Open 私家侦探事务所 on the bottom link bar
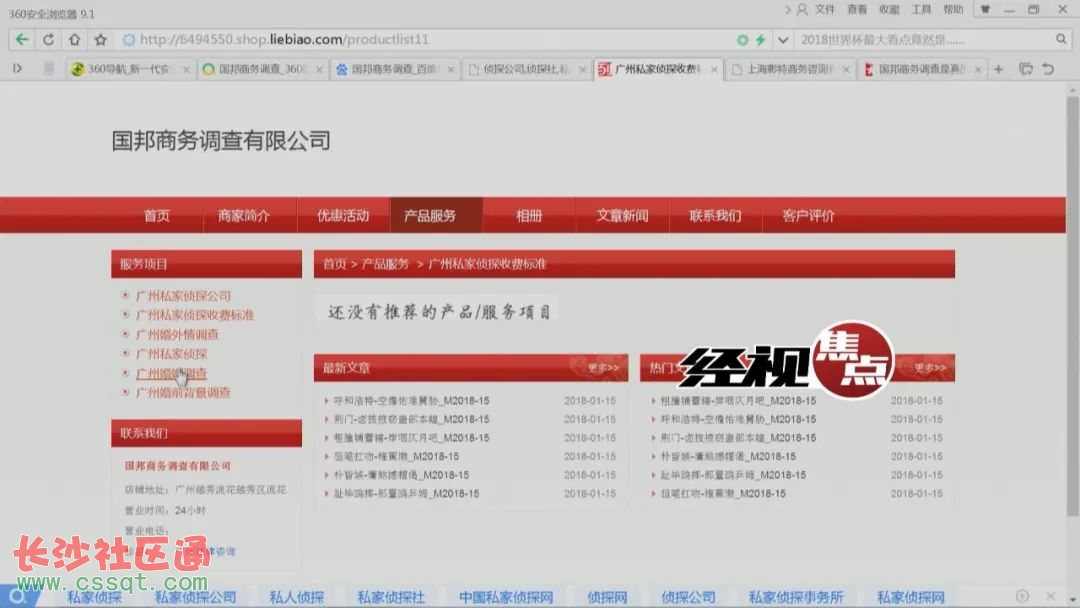 [796, 597]
